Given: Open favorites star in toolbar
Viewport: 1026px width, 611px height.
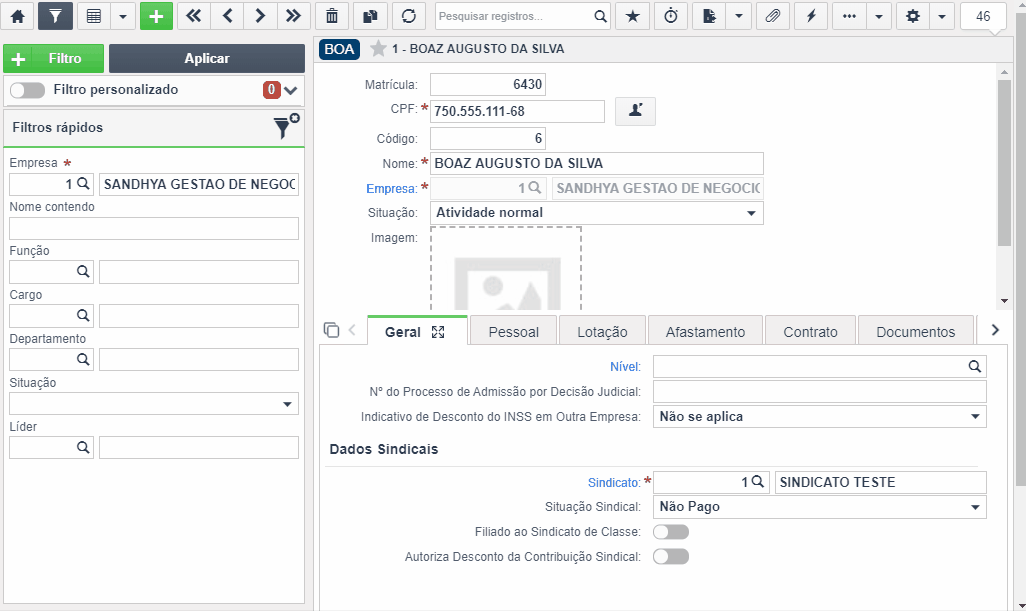Looking at the screenshot, I should (x=633, y=16).
